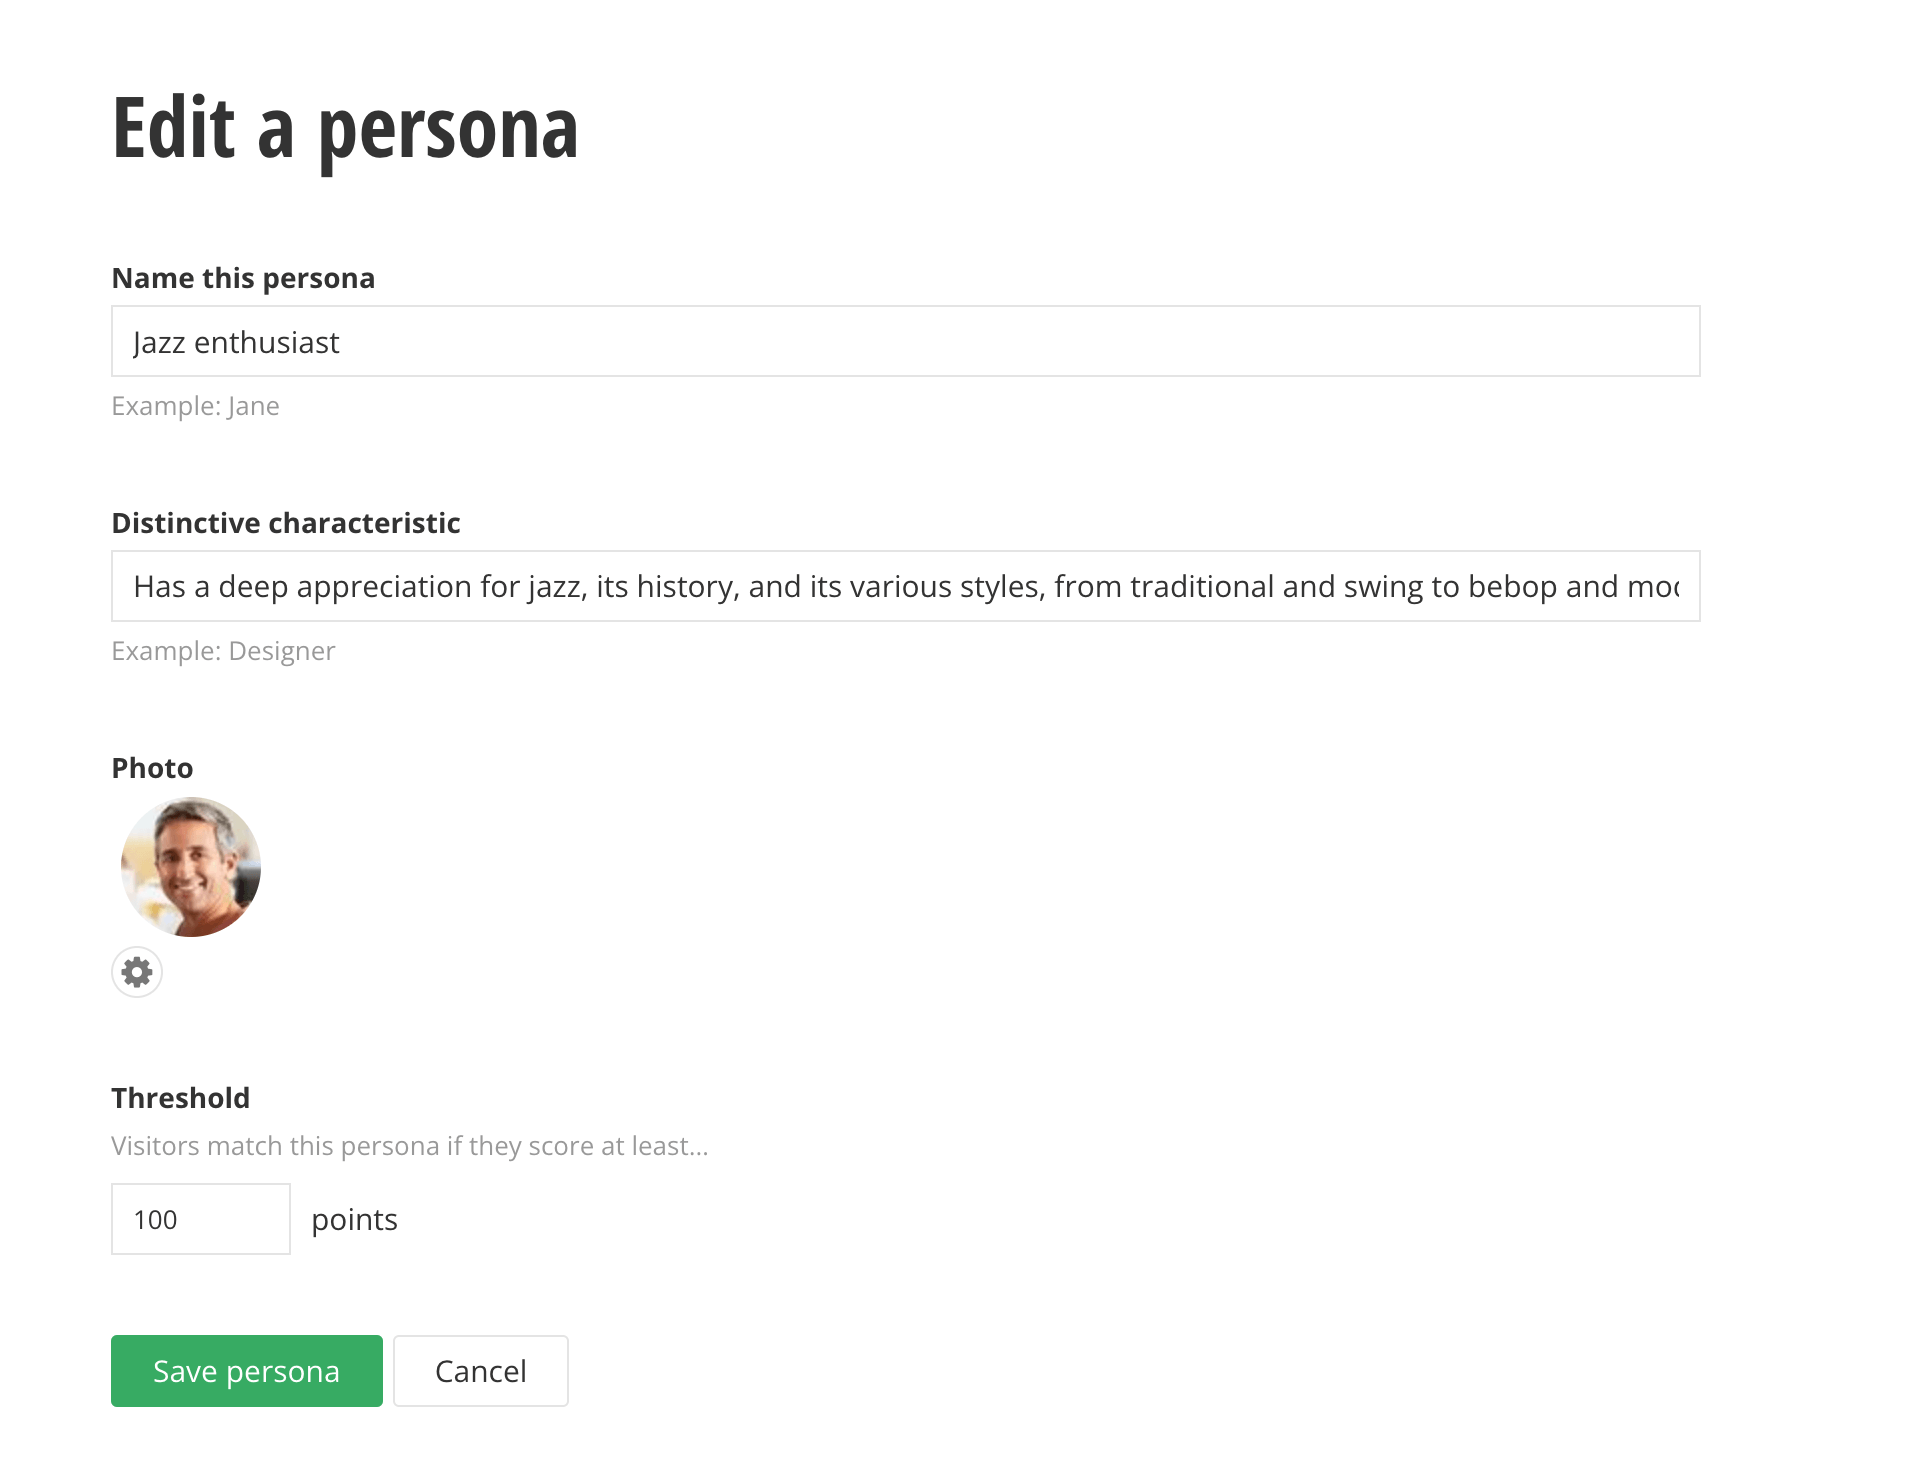Viewport: 1928px width, 1484px height.
Task: Click the 'Name this persona' label
Action: tap(243, 278)
